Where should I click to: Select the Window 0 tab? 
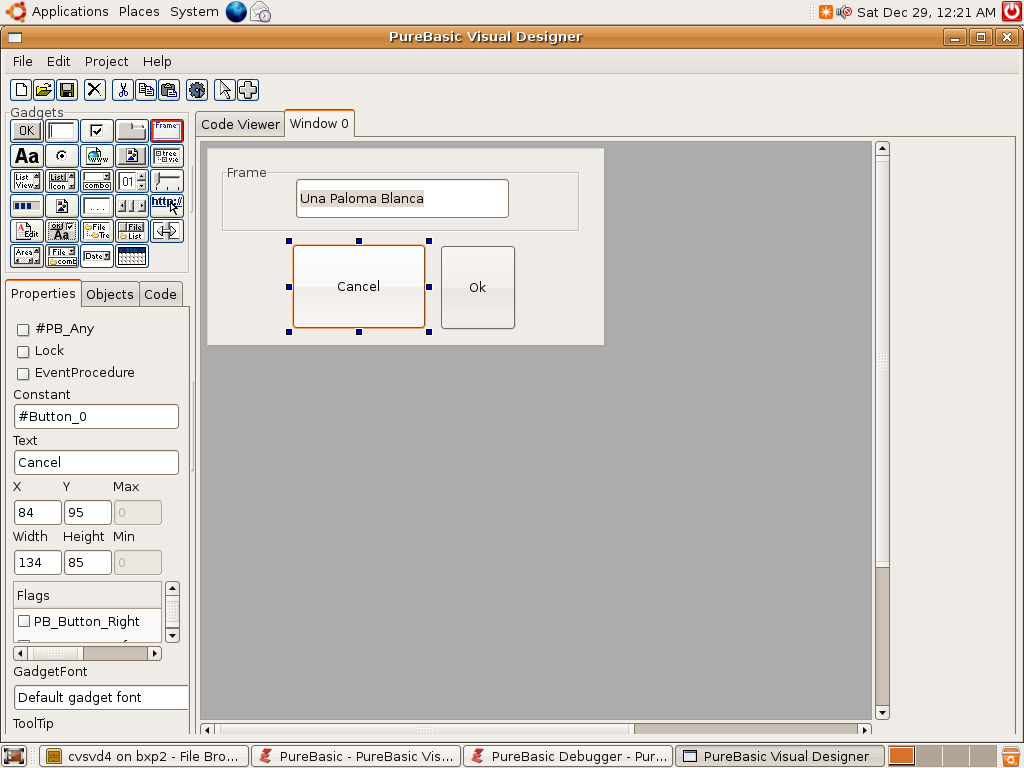click(319, 123)
